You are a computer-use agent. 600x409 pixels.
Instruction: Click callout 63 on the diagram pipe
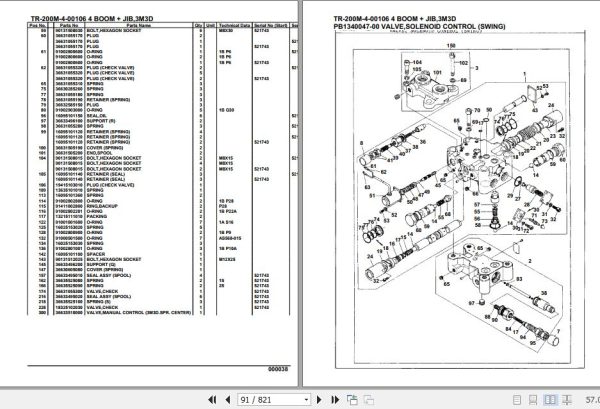367,187
